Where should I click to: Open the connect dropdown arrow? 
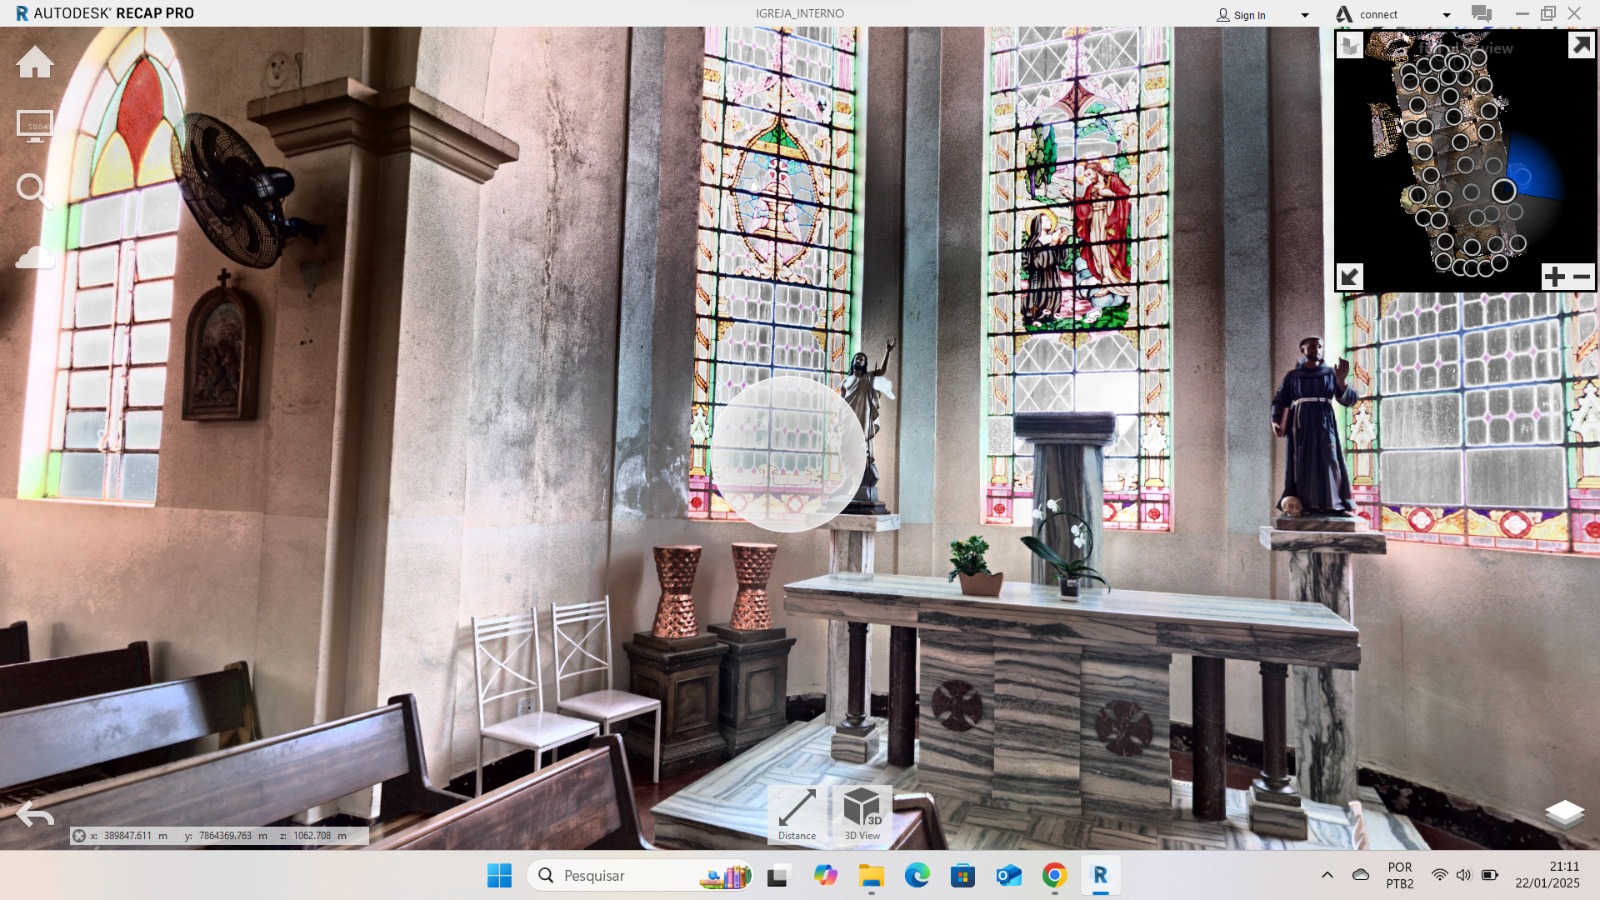(1446, 15)
